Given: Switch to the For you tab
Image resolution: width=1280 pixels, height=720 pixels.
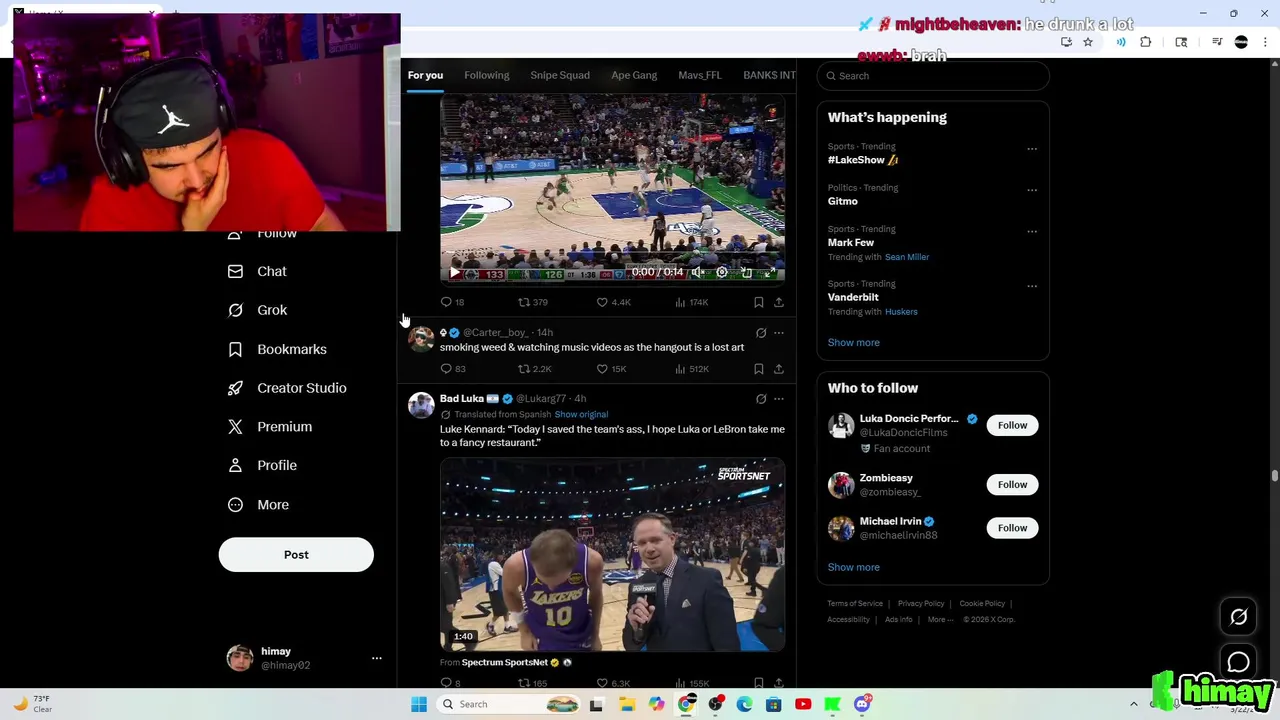Looking at the screenshot, I should (x=425, y=75).
